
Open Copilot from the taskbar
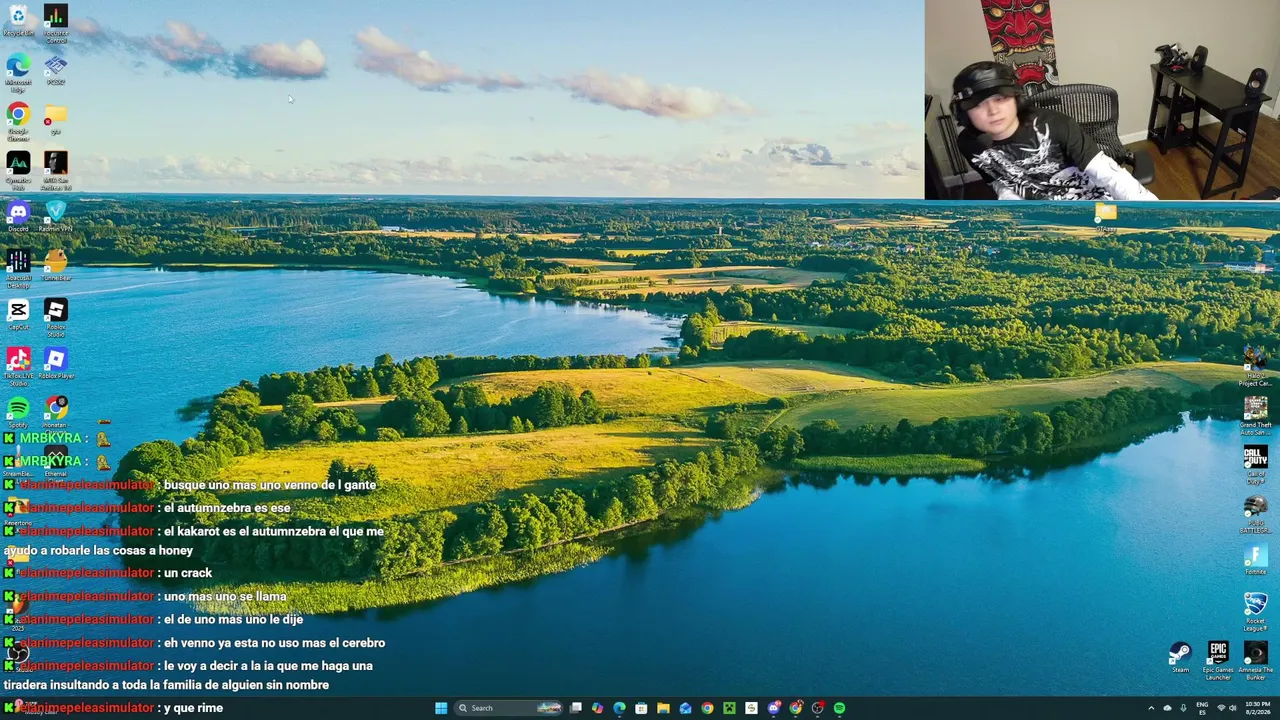(x=598, y=708)
